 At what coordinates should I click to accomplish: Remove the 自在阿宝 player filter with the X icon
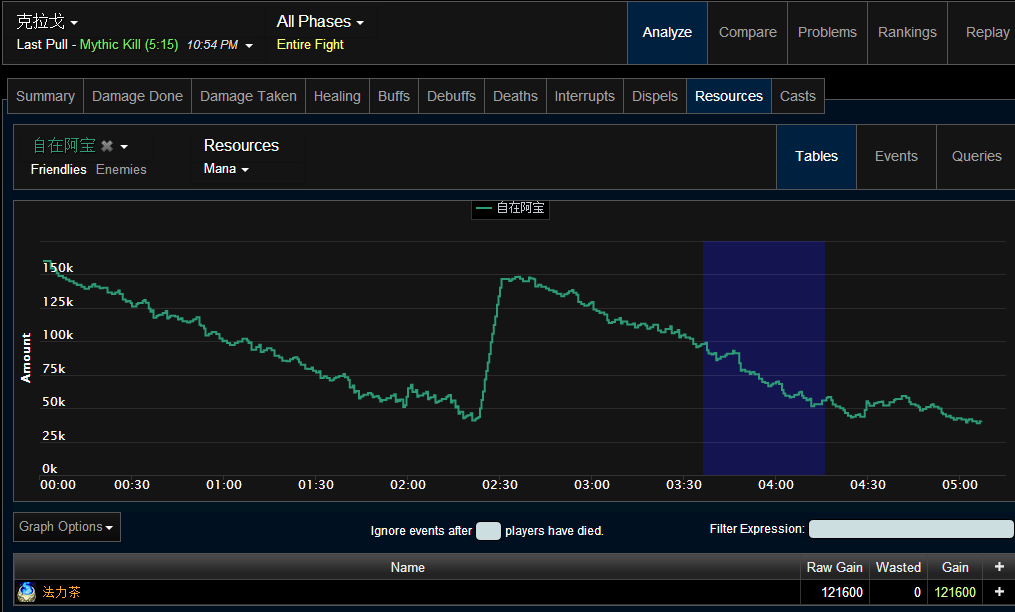pyautogui.click(x=107, y=146)
